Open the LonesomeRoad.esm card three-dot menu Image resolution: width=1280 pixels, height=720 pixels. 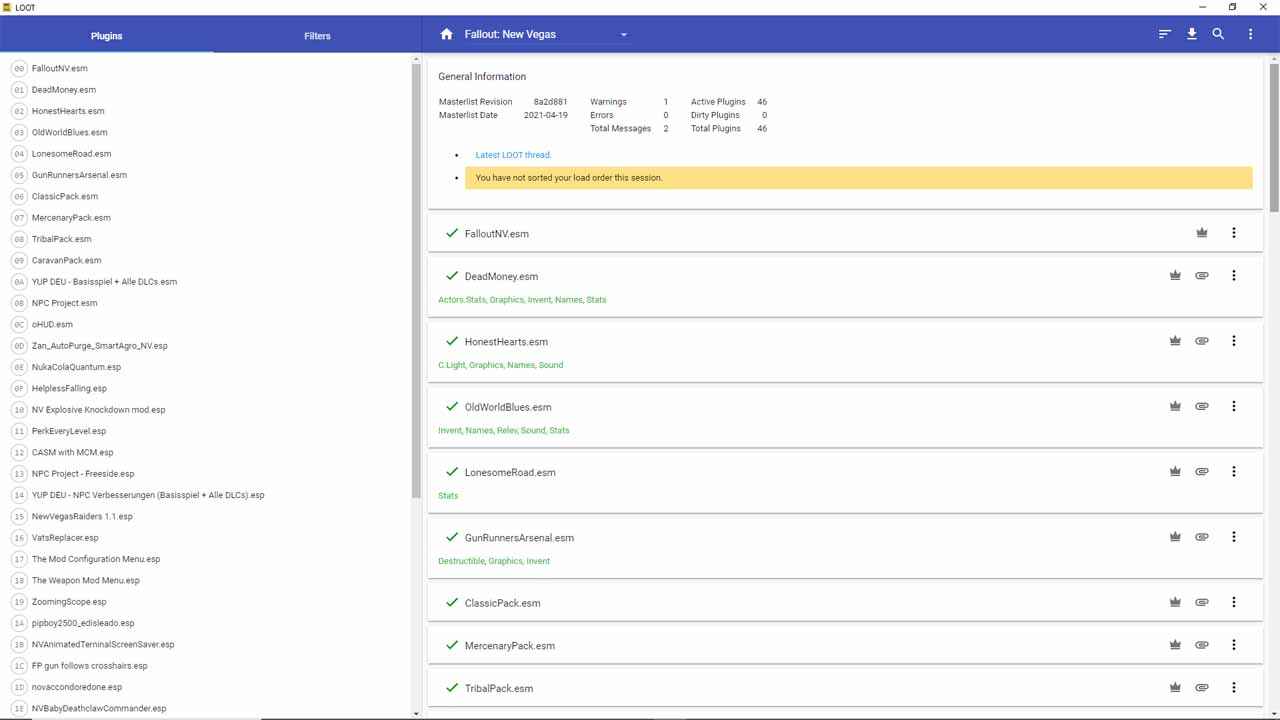pyautogui.click(x=1233, y=471)
